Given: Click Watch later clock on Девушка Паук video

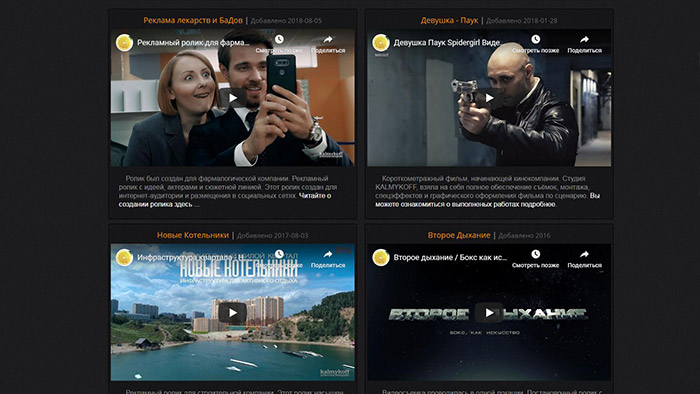Looking at the screenshot, I should pyautogui.click(x=536, y=40).
